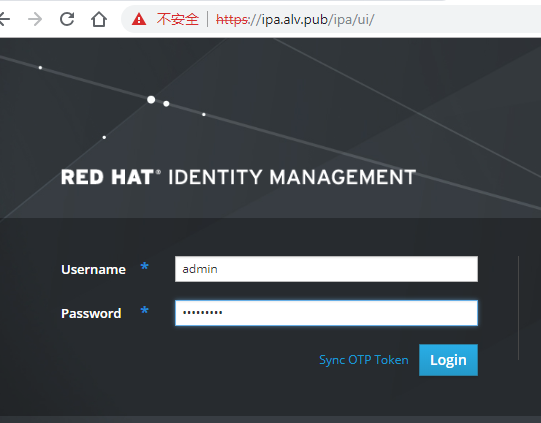Image resolution: width=541 pixels, height=423 pixels.
Task: Click the RED HAT wordmark
Action: [108, 177]
